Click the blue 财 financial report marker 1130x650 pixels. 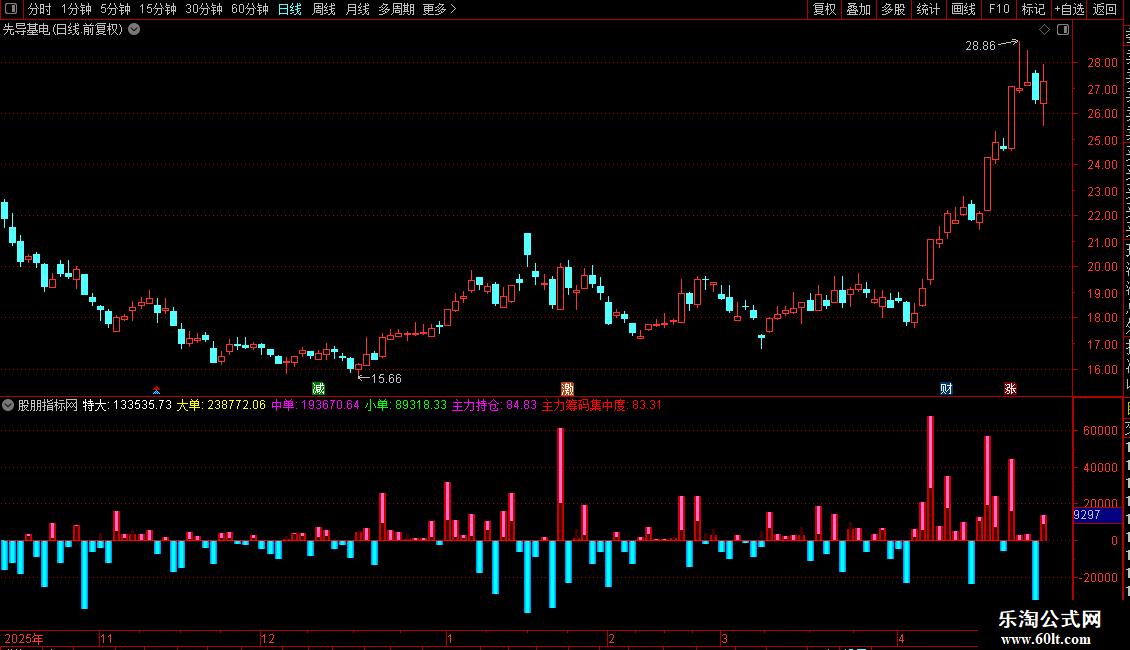(946, 388)
